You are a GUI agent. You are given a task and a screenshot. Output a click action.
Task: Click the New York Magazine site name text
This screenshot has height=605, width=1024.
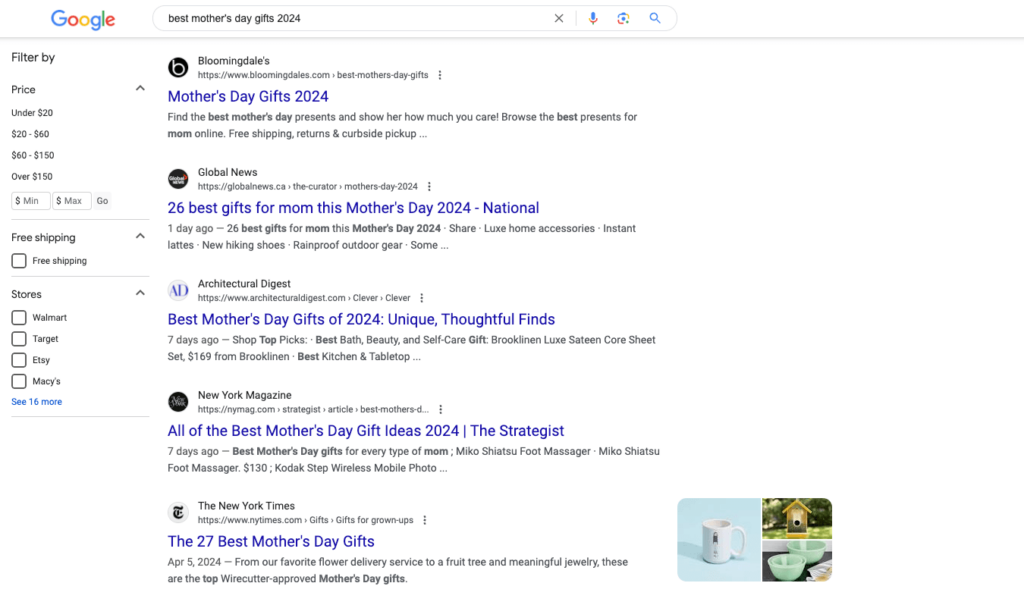coord(245,395)
